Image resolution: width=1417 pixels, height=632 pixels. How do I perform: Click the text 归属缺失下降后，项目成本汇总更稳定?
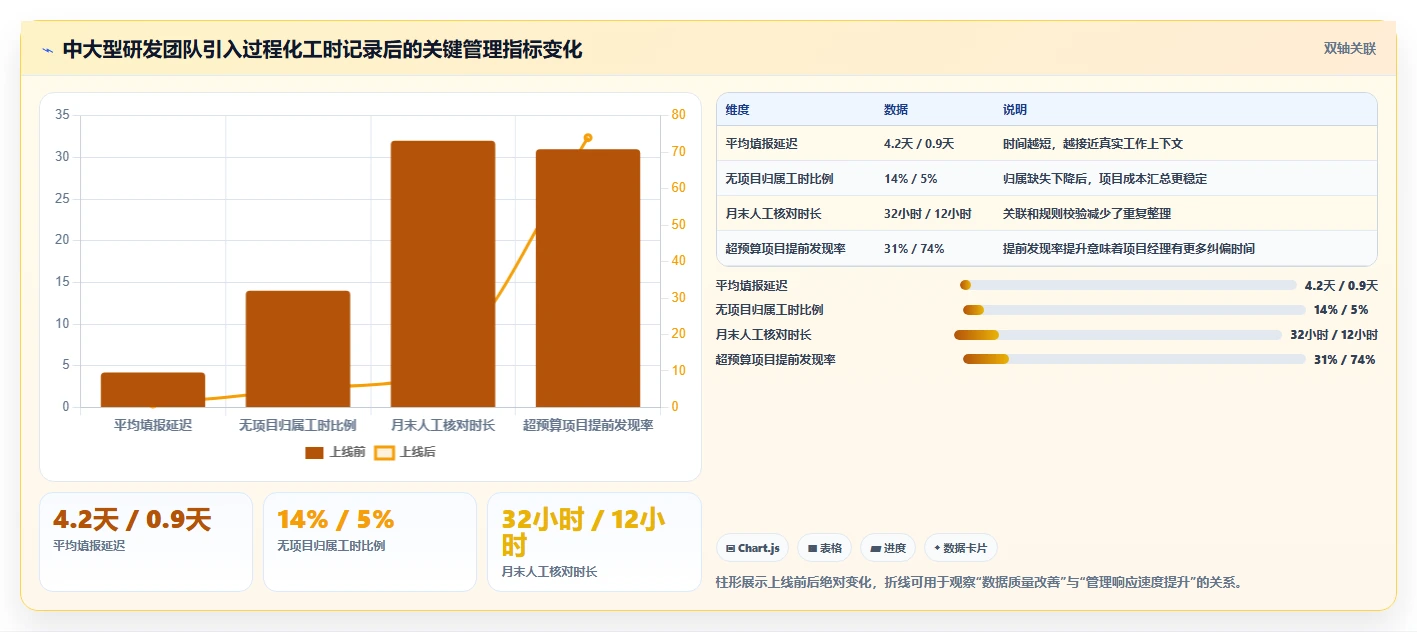click(x=1105, y=179)
